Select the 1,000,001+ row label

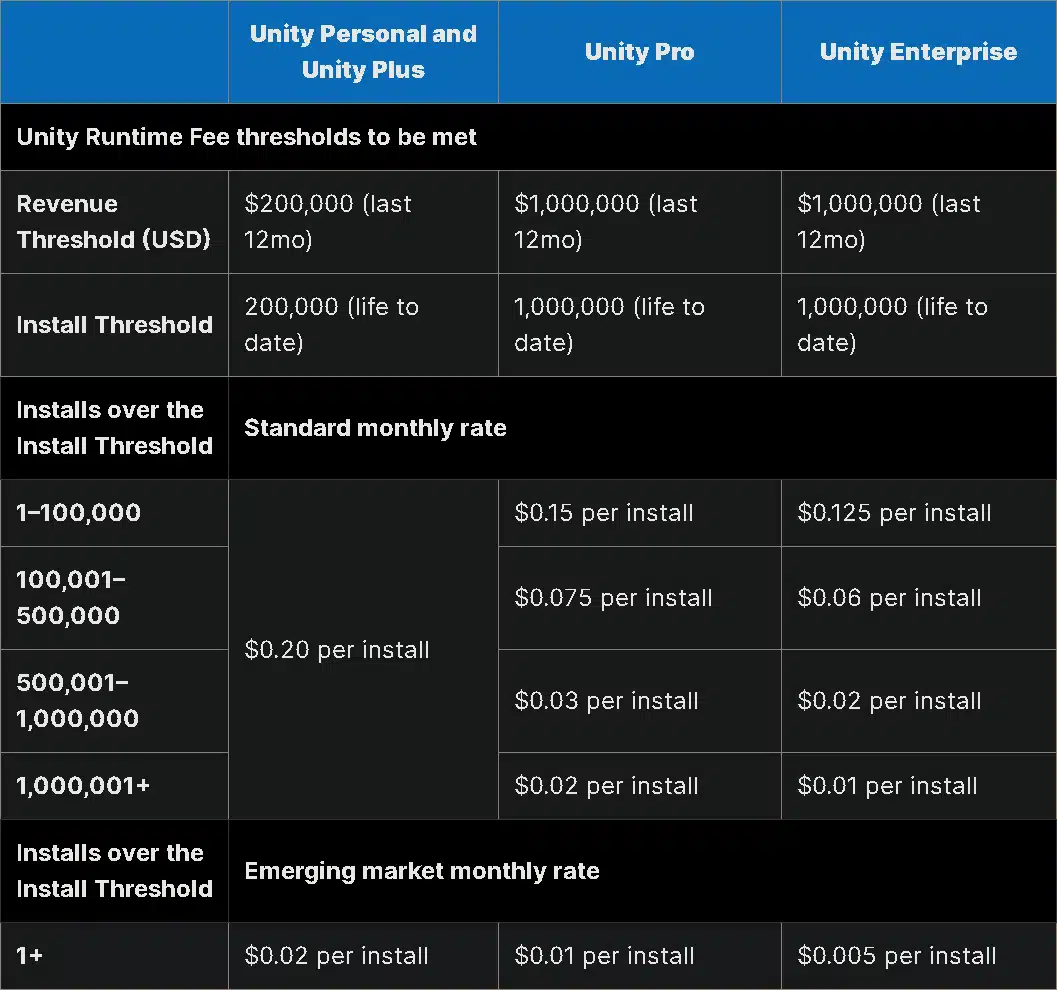click(x=115, y=786)
